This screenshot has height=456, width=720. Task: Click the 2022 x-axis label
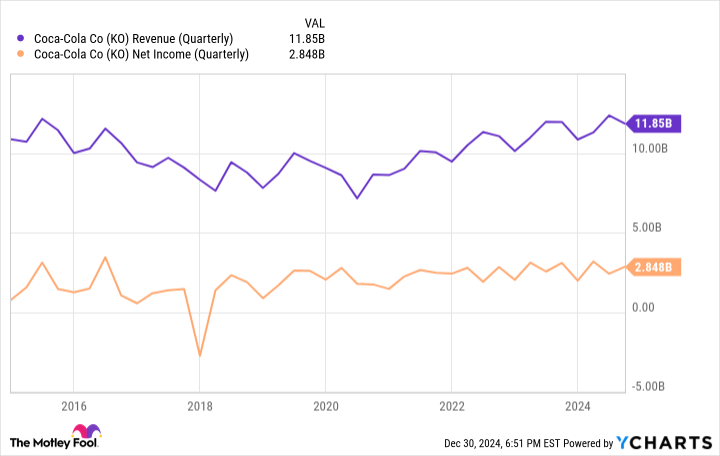[x=451, y=406]
